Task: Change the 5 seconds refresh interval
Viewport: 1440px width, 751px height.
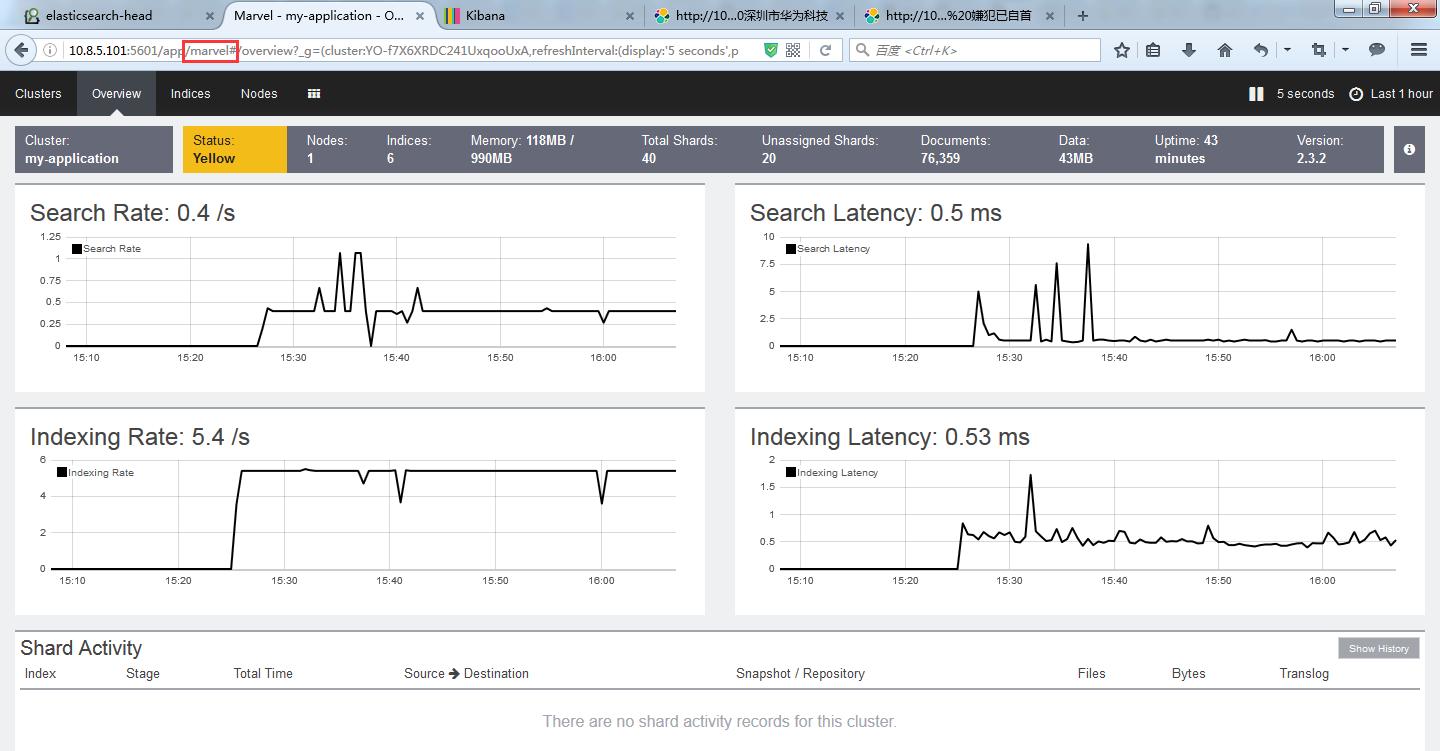Action: [x=1305, y=94]
